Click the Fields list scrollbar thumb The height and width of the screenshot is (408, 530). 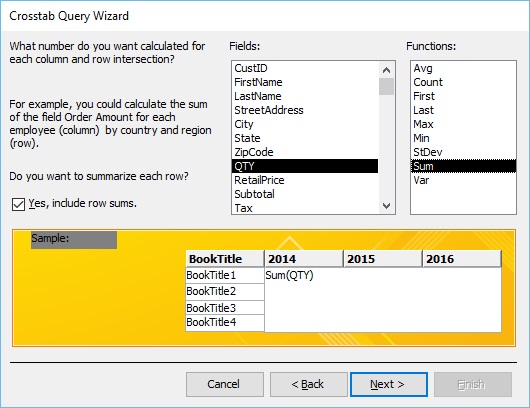[x=386, y=87]
